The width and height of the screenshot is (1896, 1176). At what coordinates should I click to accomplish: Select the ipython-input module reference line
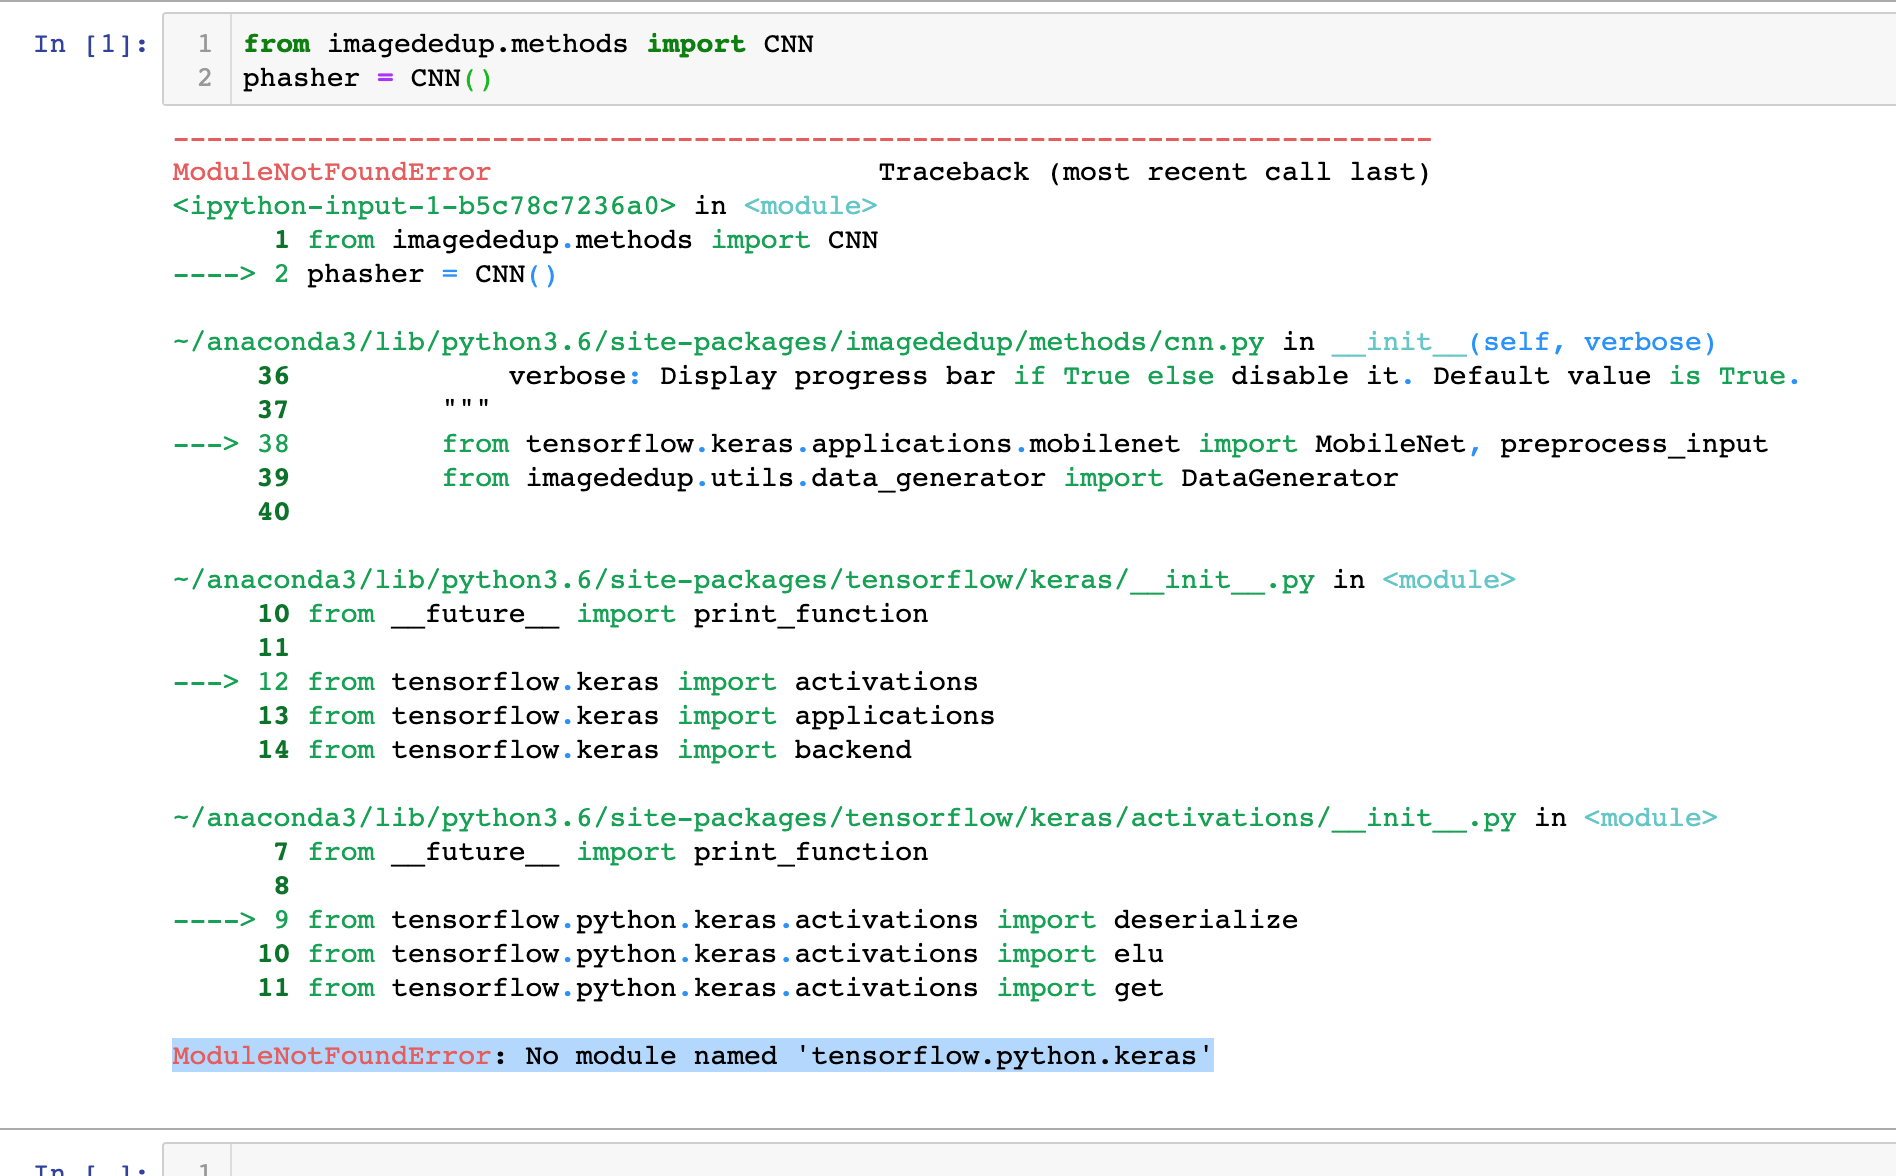coord(524,205)
